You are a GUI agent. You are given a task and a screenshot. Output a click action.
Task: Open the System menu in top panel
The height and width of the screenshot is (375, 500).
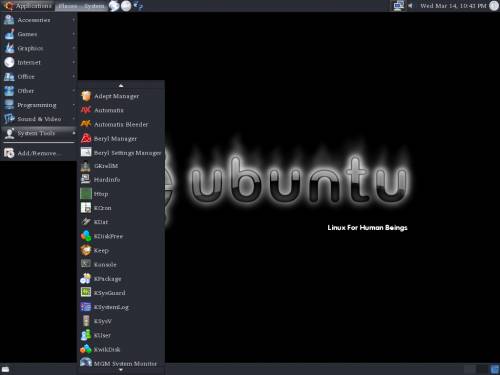click(94, 6)
